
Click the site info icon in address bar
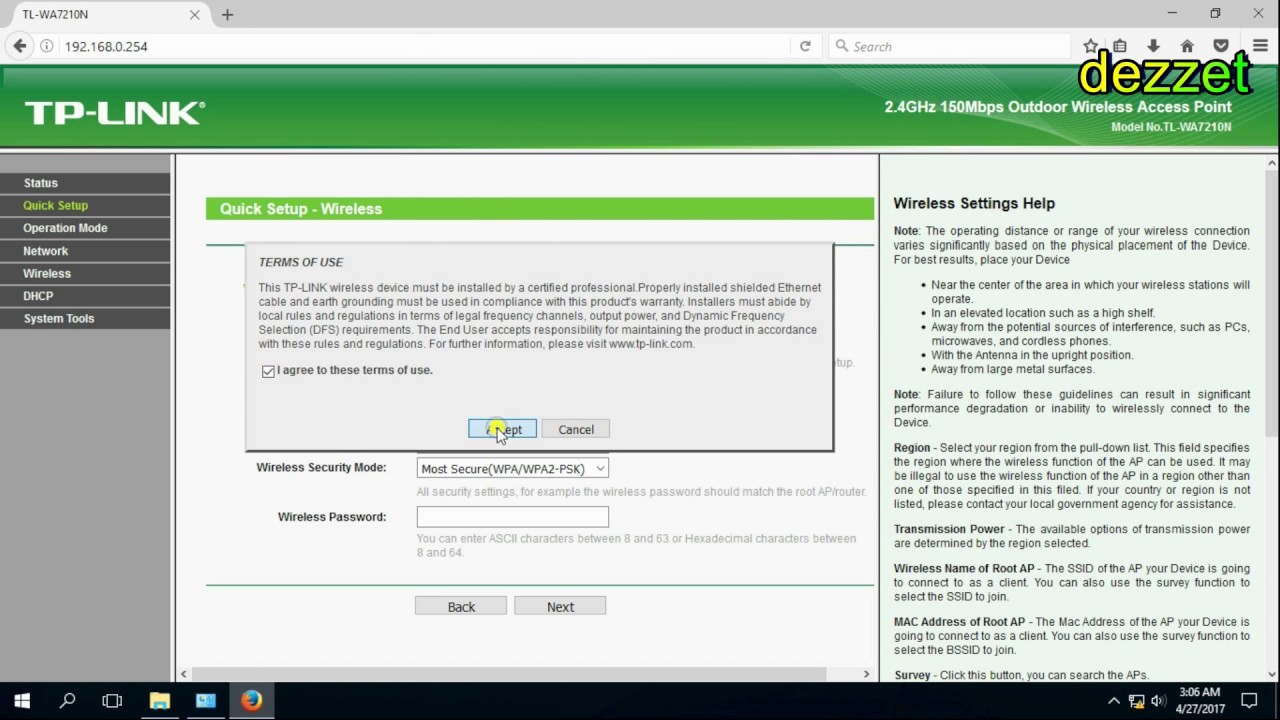(46, 46)
